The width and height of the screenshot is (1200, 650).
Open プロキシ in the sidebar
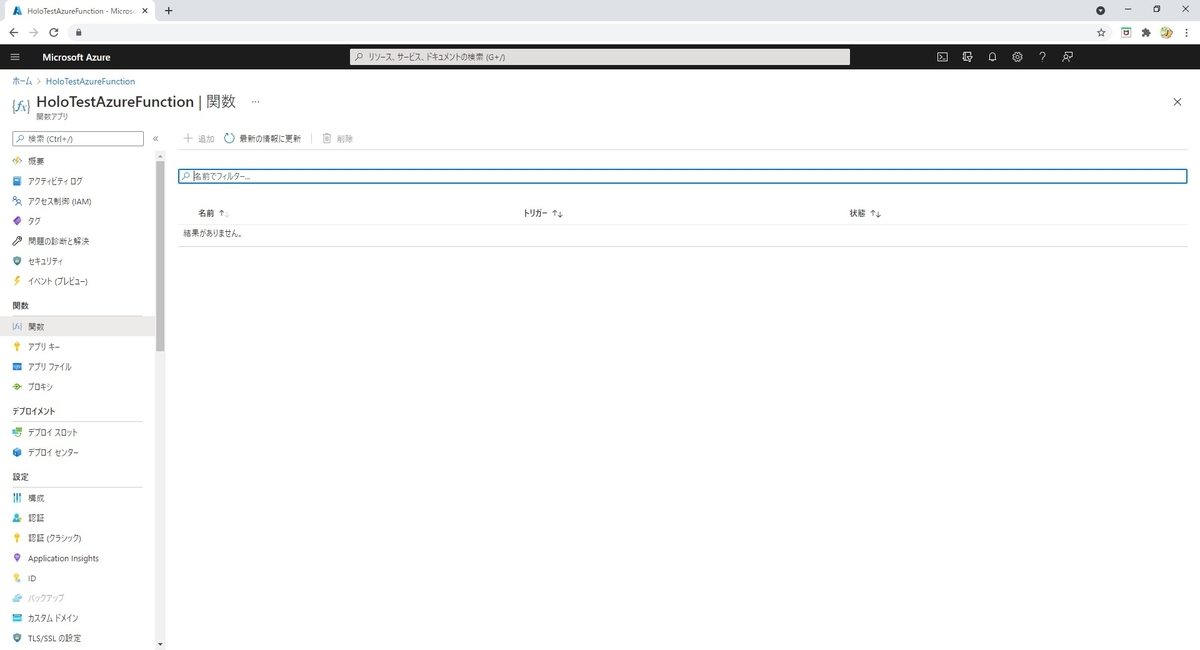[x=40, y=387]
